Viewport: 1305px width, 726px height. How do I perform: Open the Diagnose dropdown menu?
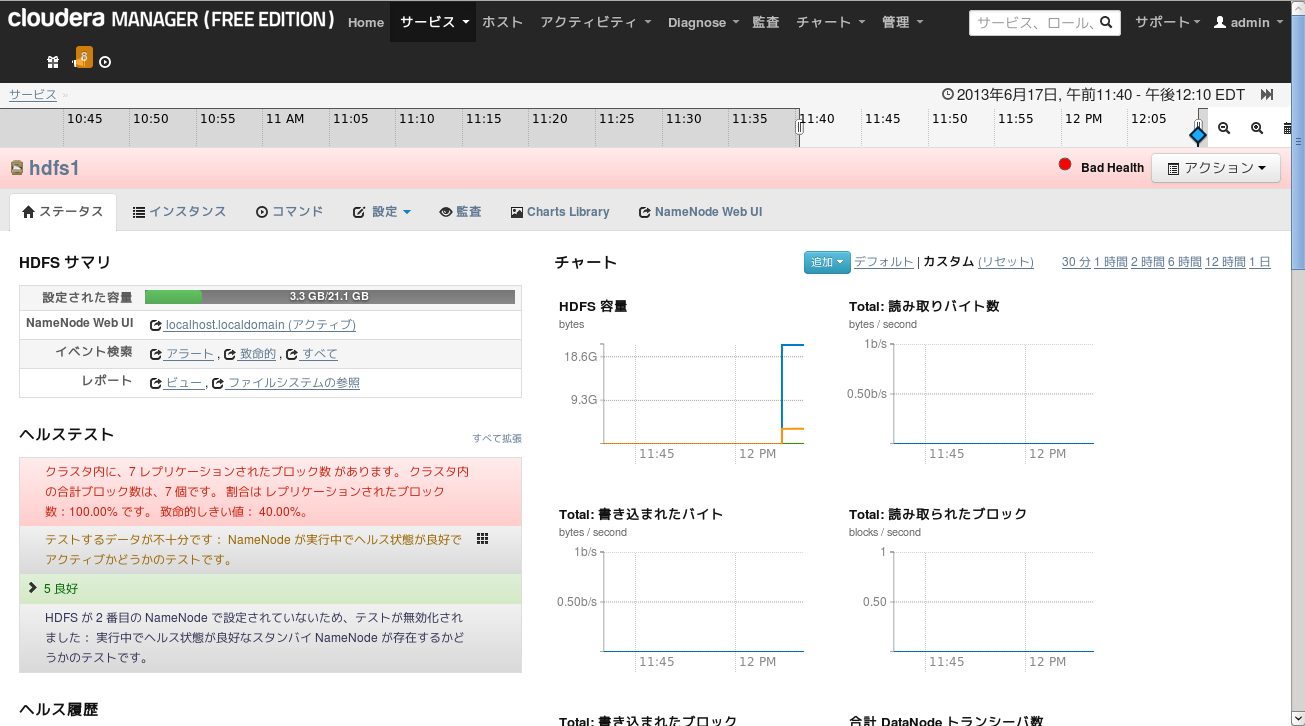tap(704, 22)
